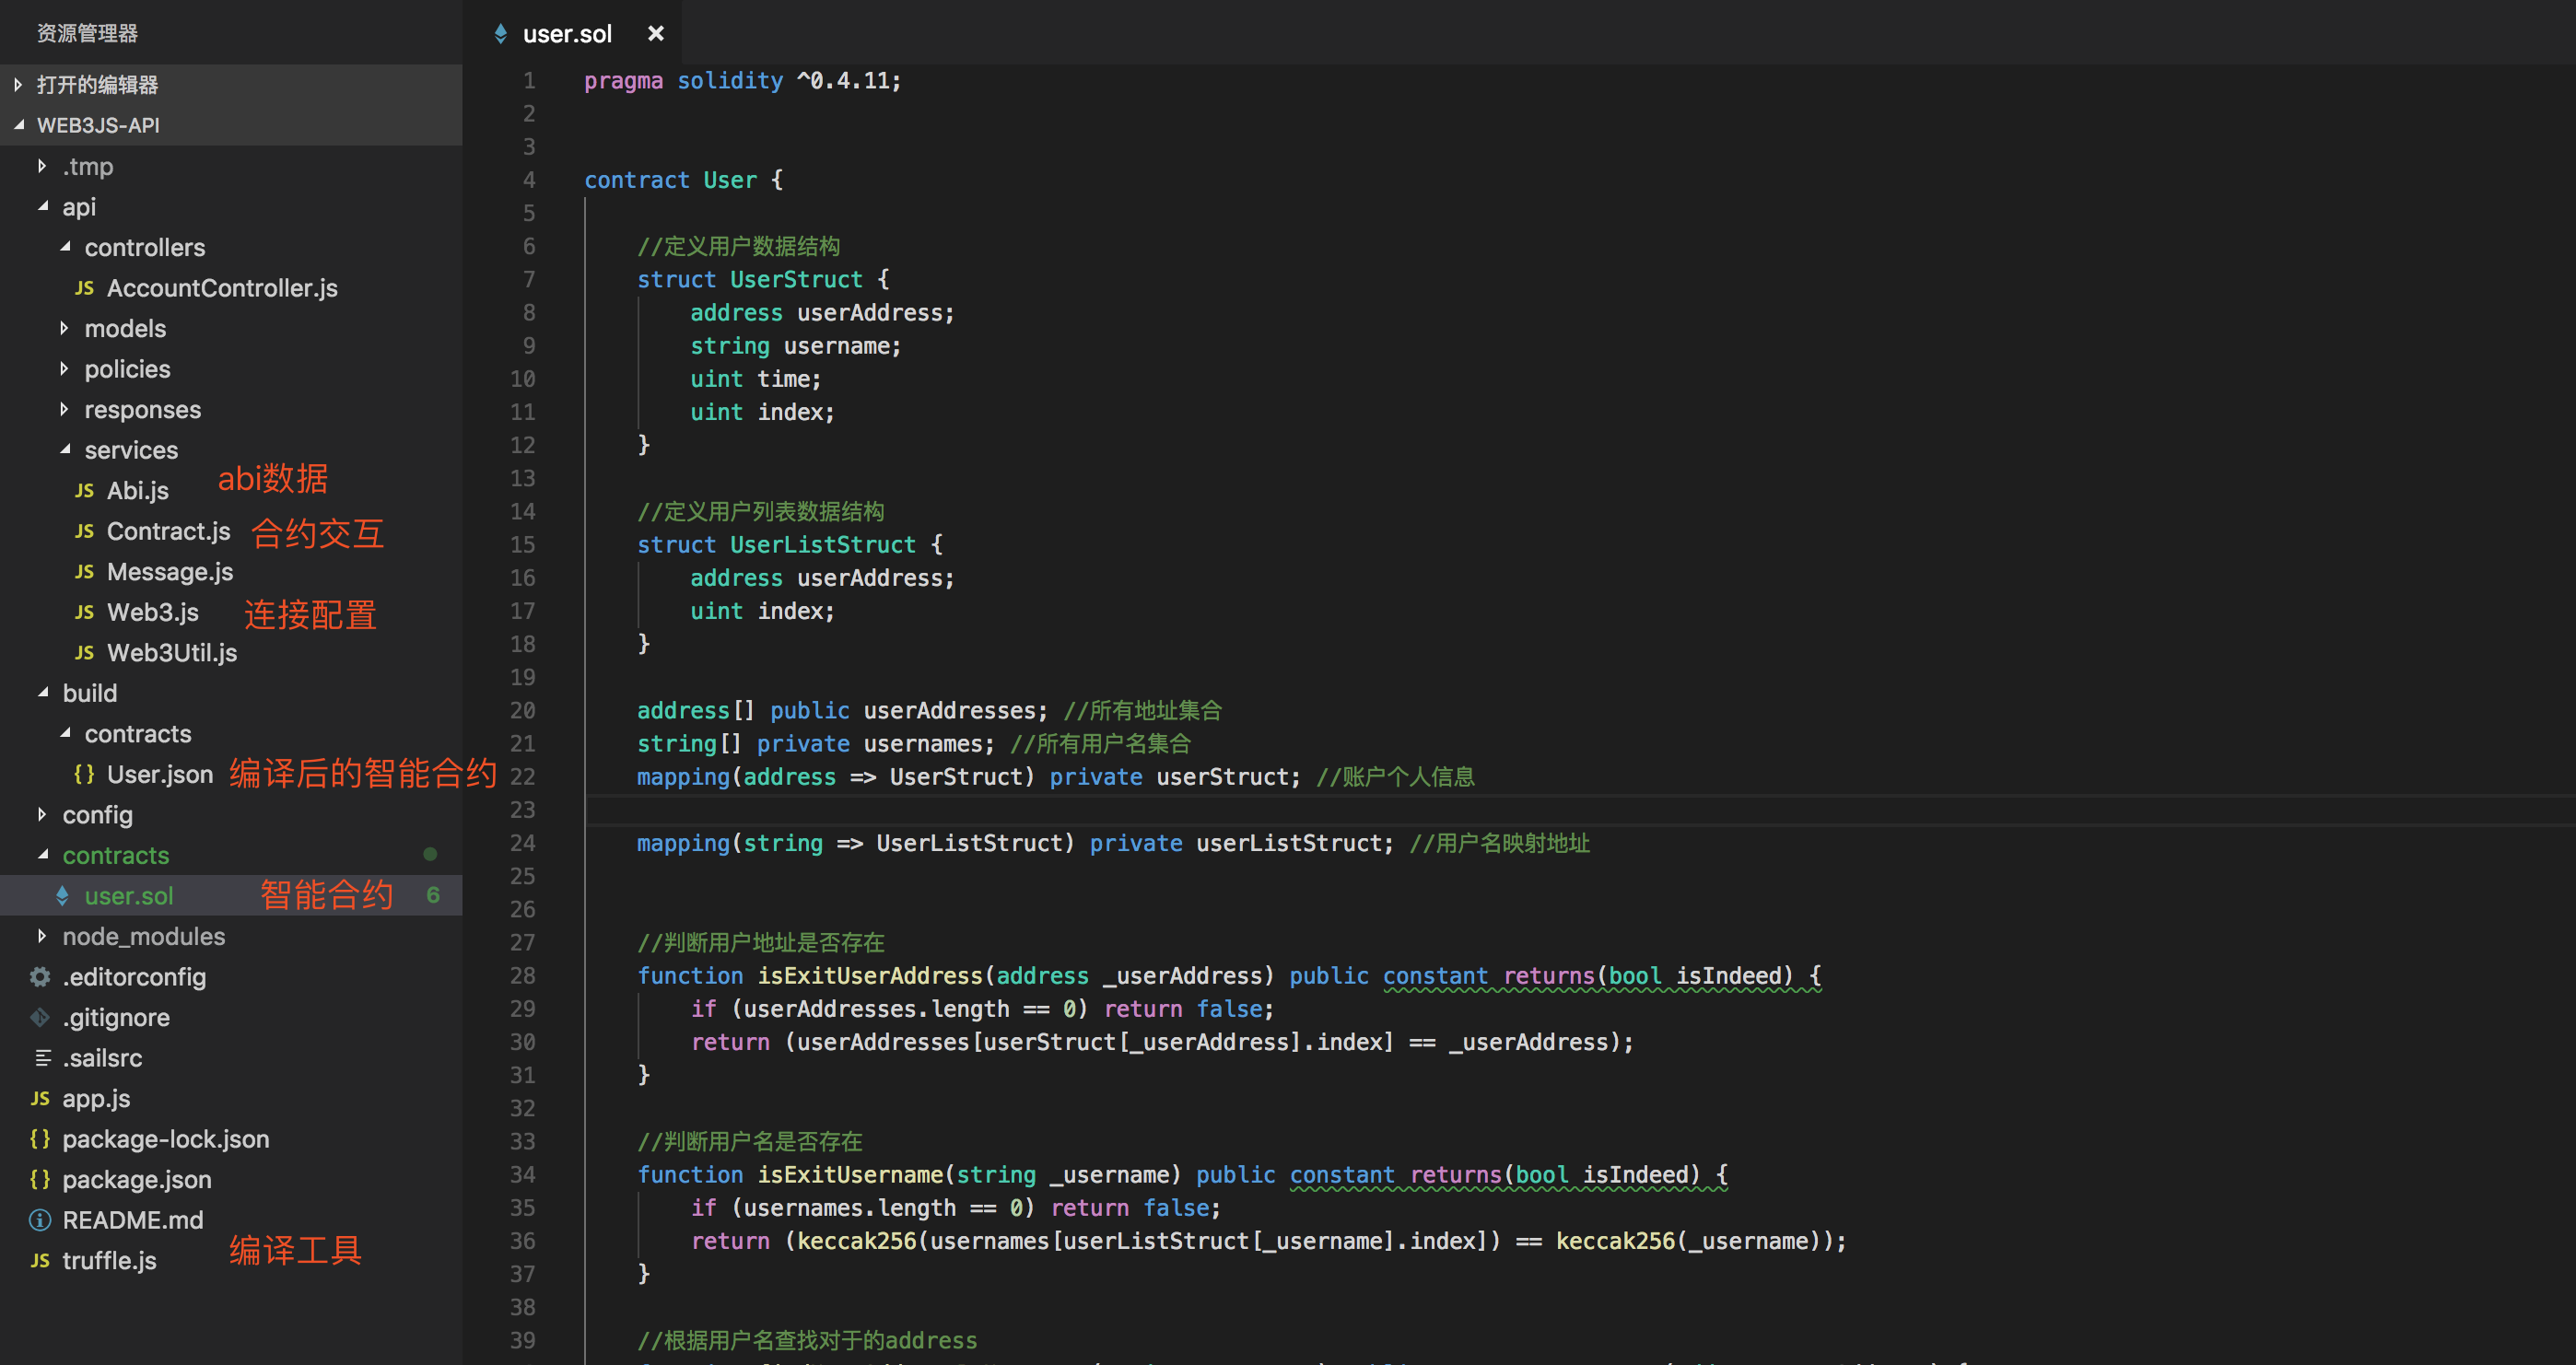Click JS icon beside Message.js
Image resolution: width=2576 pixels, height=1365 pixels.
coord(84,572)
